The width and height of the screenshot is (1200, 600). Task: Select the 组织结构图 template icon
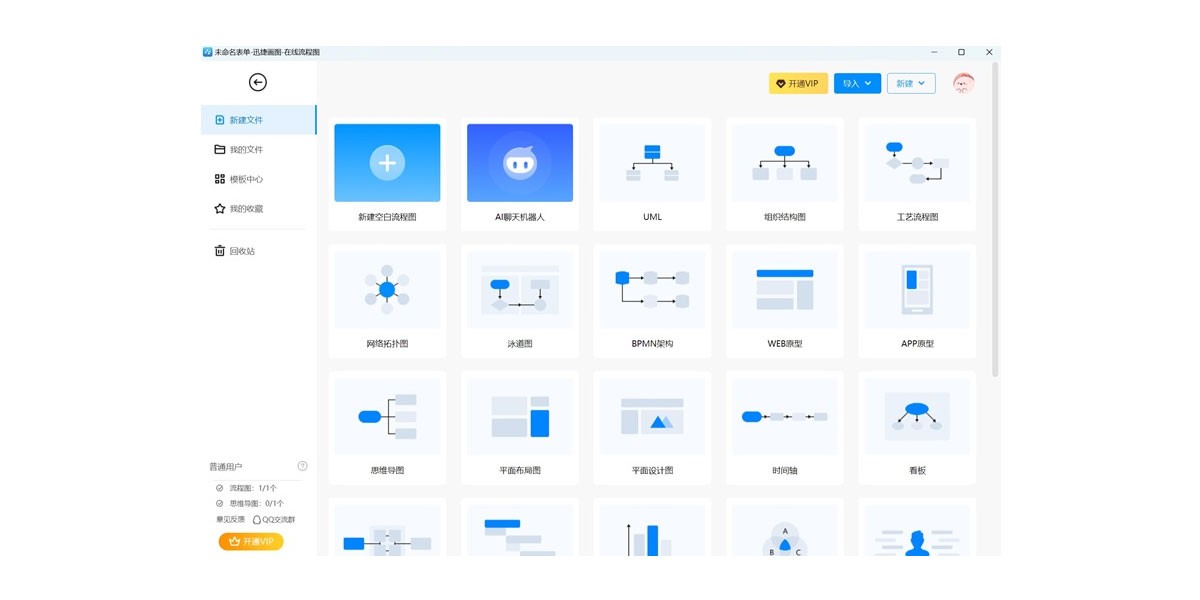click(785, 163)
